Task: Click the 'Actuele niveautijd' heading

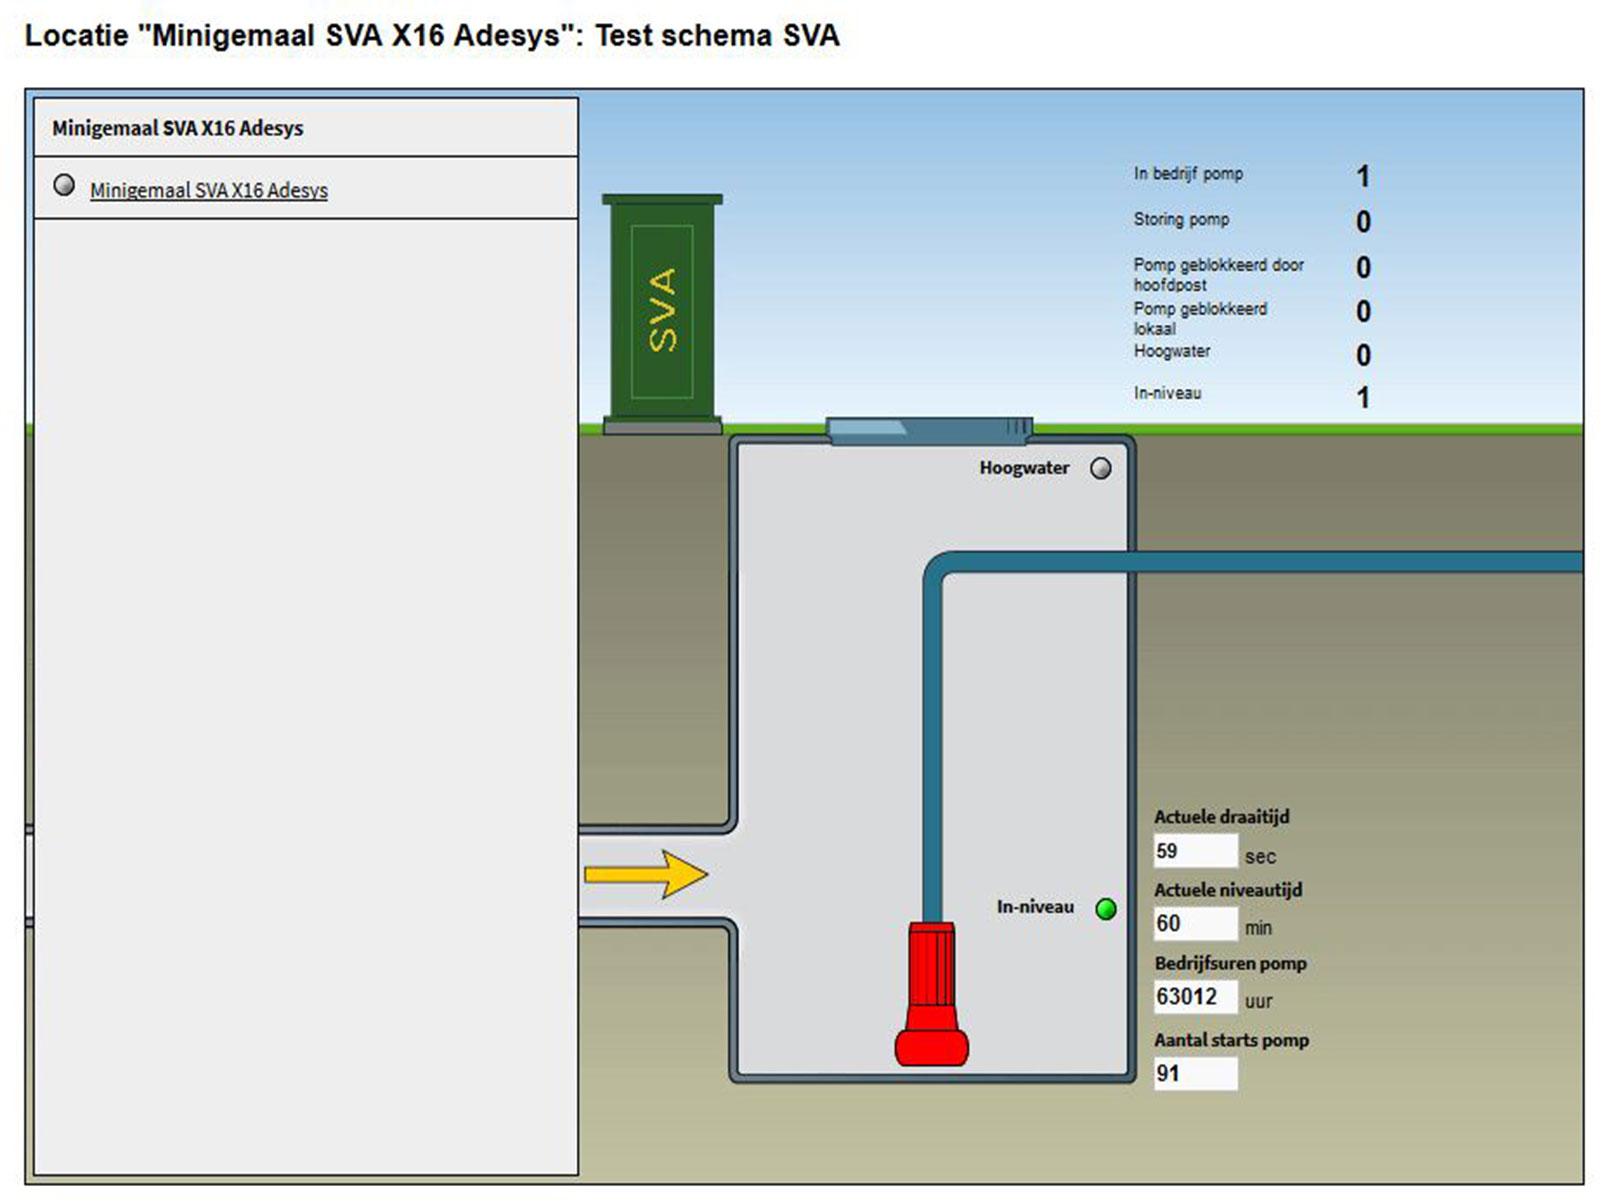Action: pos(1228,890)
